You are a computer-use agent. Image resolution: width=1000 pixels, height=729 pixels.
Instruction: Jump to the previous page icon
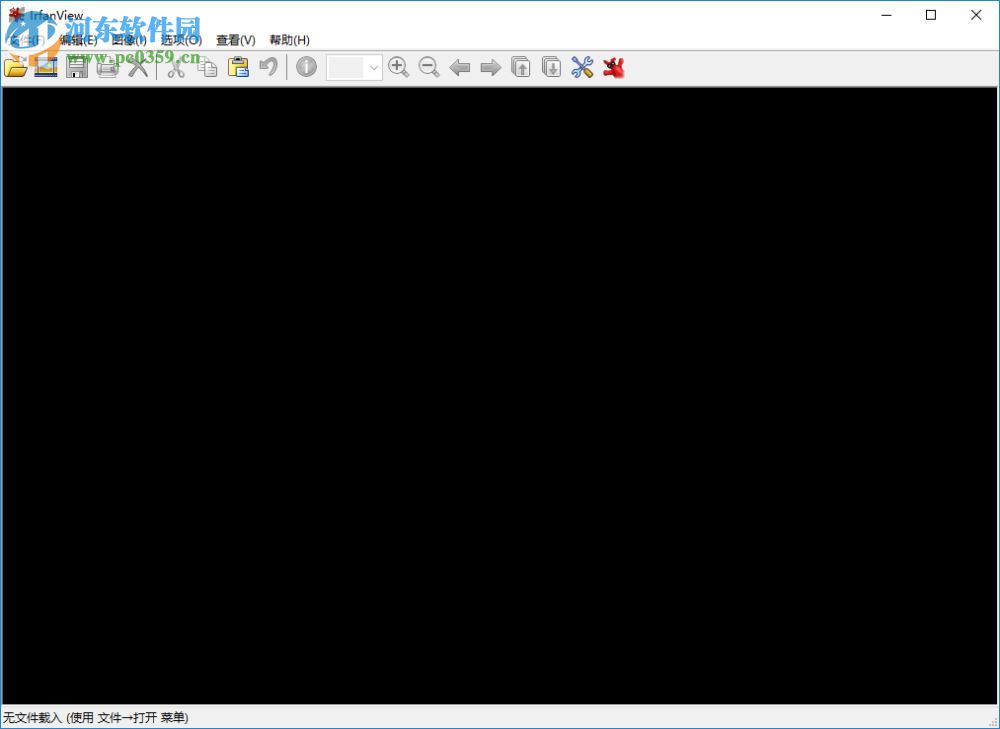pyautogui.click(x=521, y=67)
